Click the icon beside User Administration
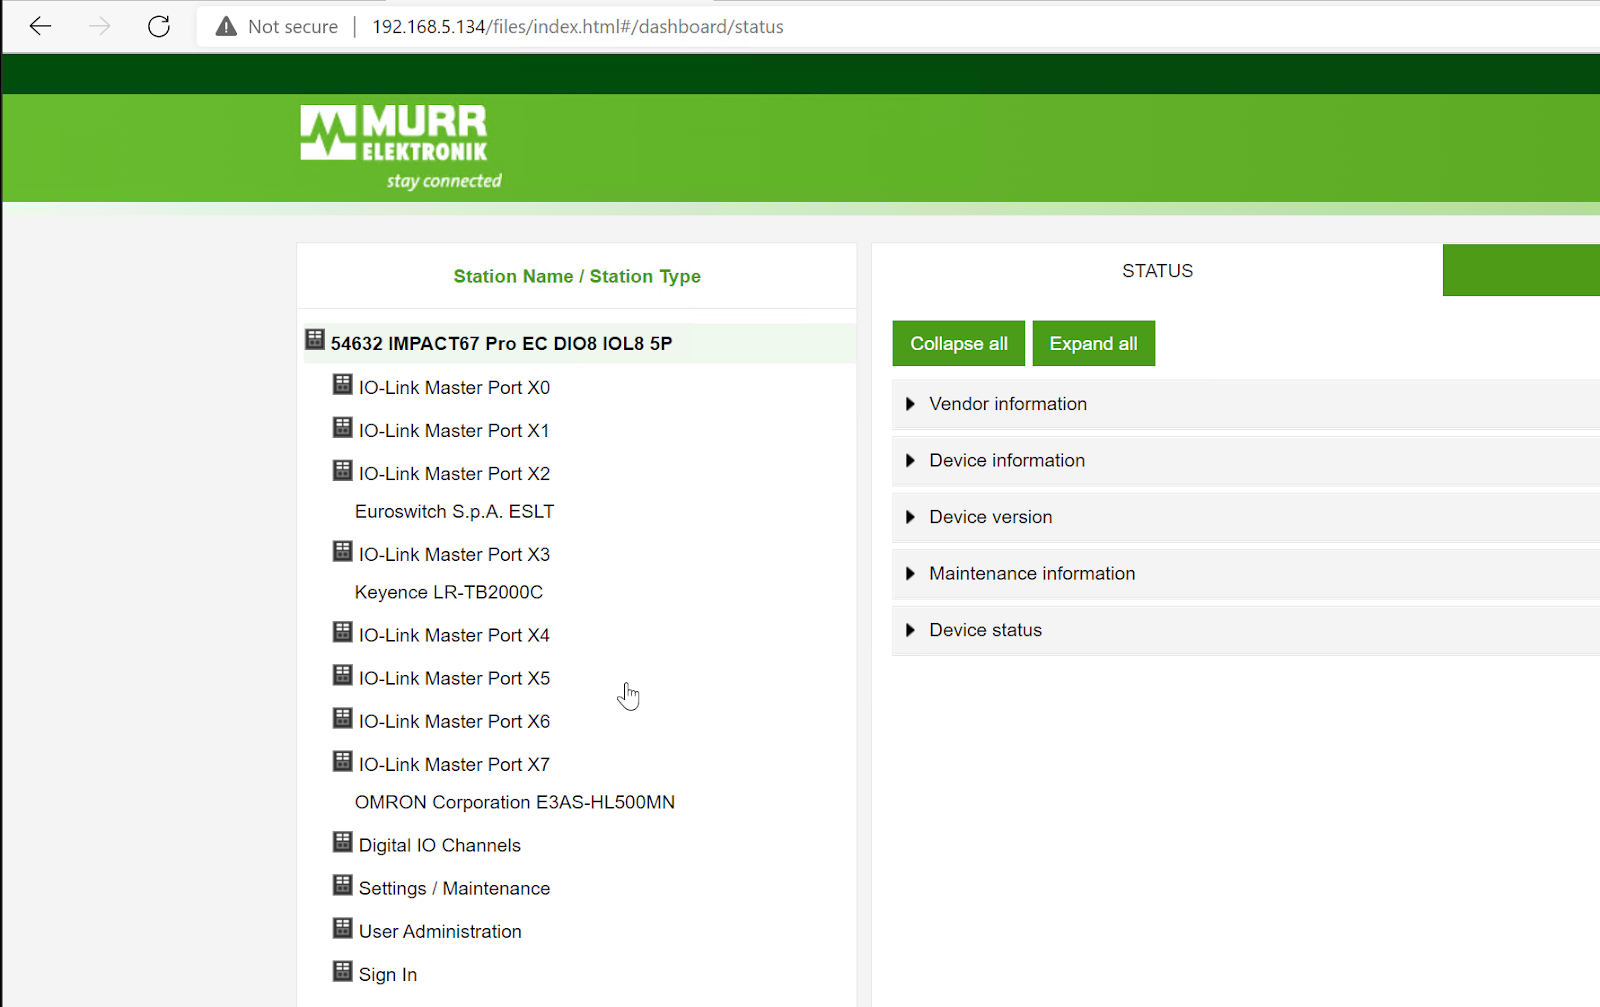The width and height of the screenshot is (1600, 1007). pyautogui.click(x=343, y=928)
